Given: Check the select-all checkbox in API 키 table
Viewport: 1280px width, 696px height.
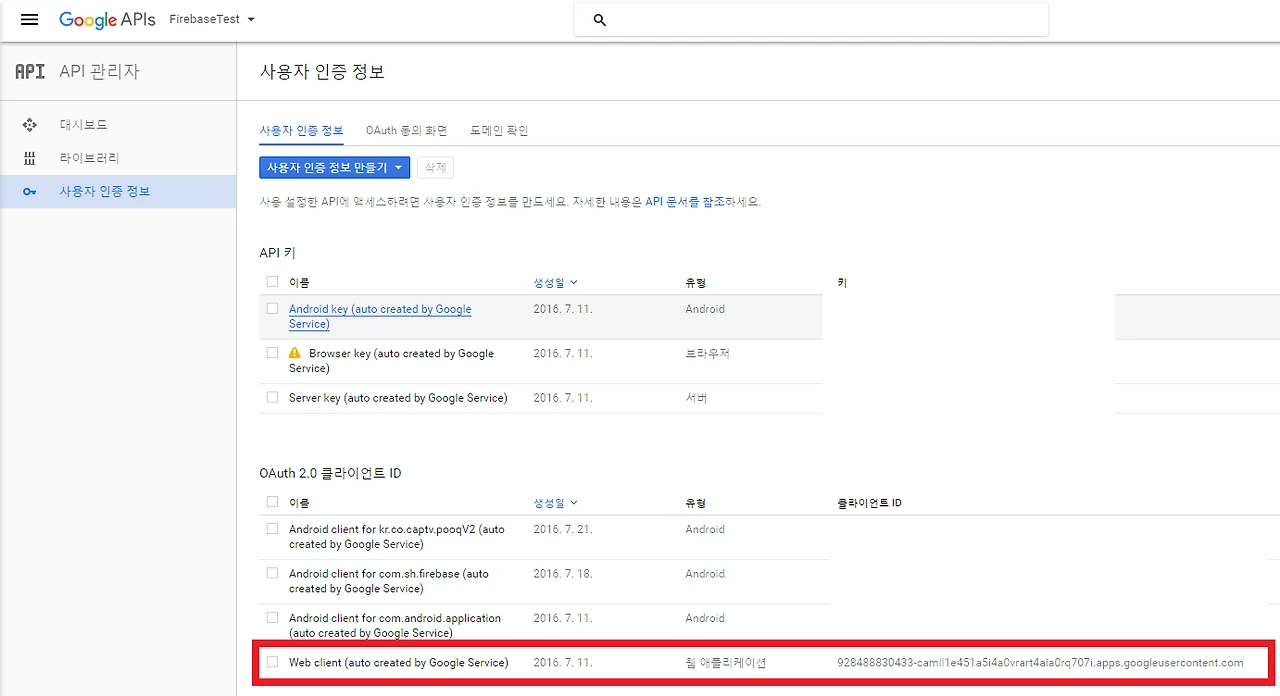Looking at the screenshot, I should (272, 281).
